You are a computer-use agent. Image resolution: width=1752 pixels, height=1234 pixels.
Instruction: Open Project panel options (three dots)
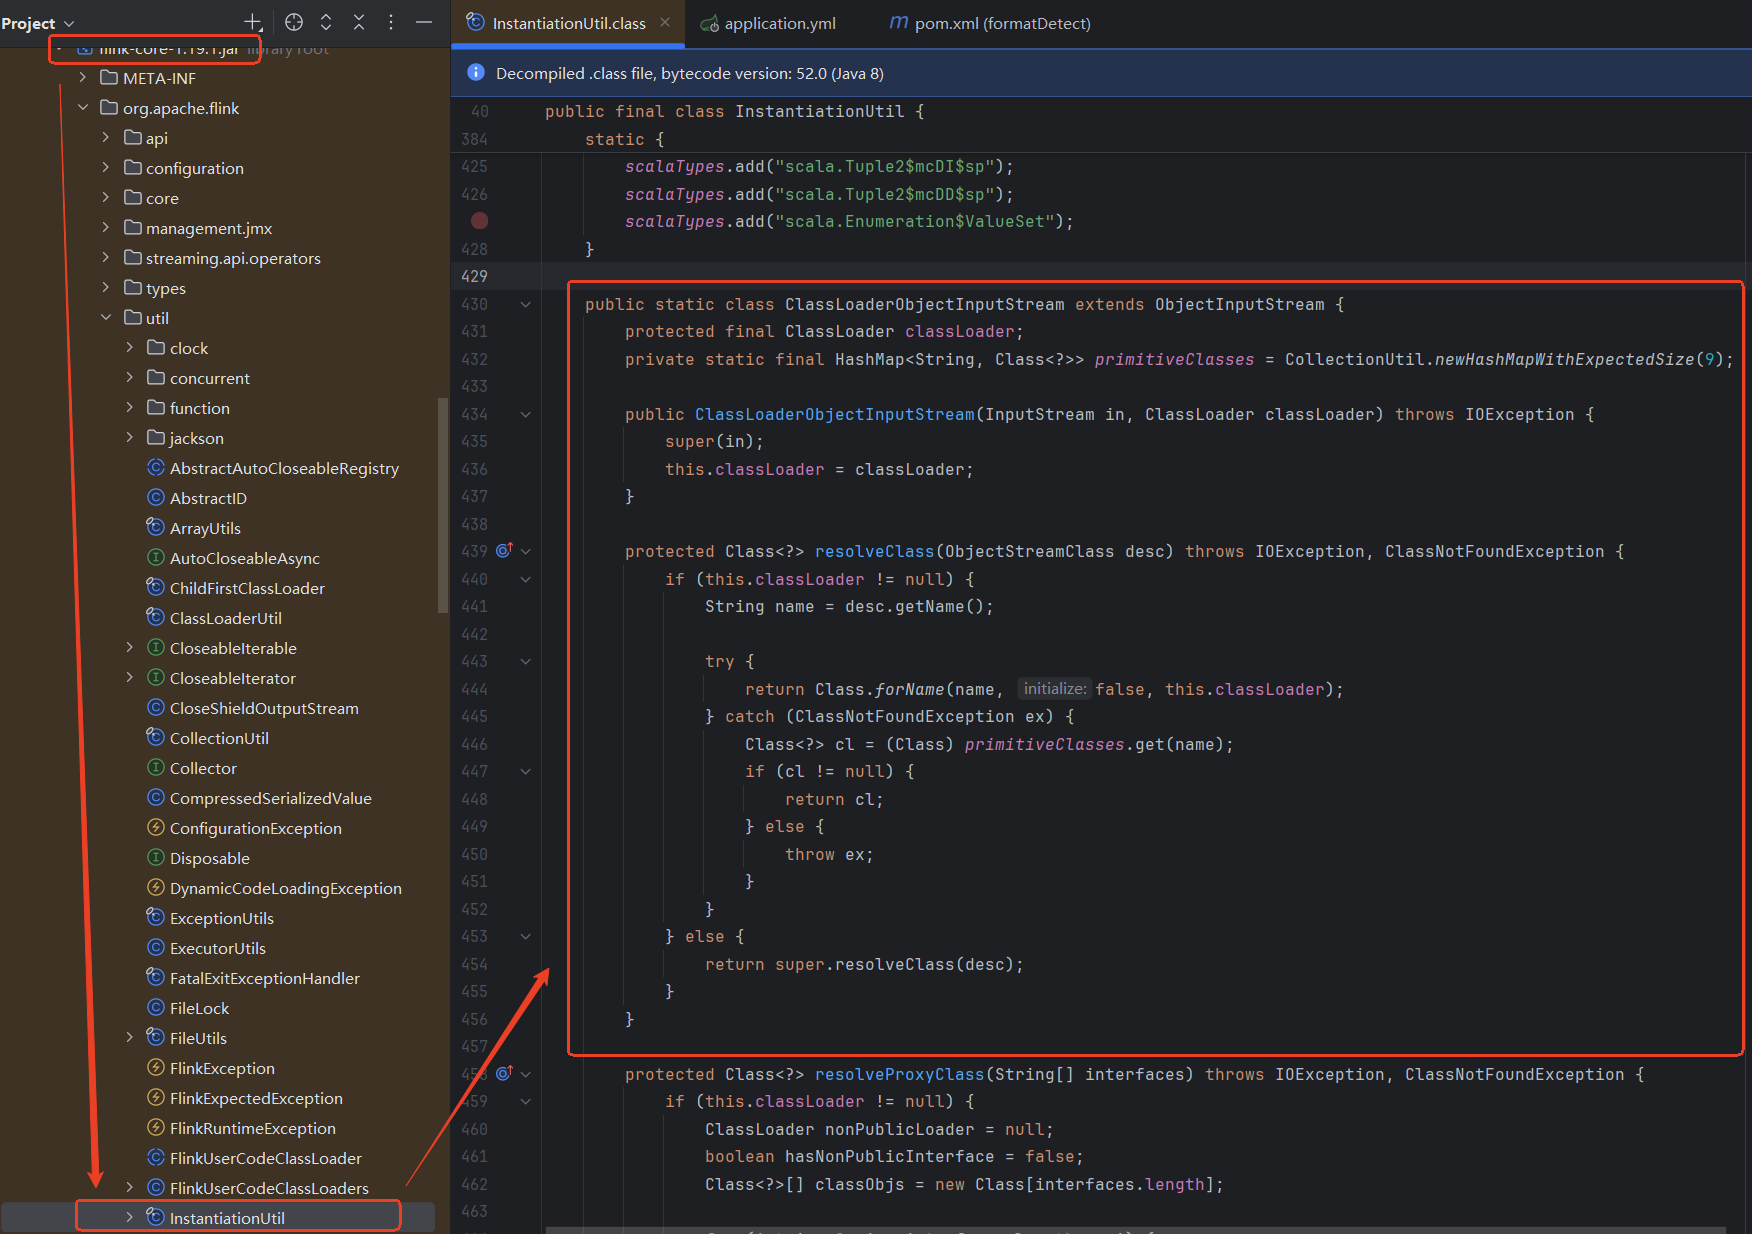coord(391,22)
